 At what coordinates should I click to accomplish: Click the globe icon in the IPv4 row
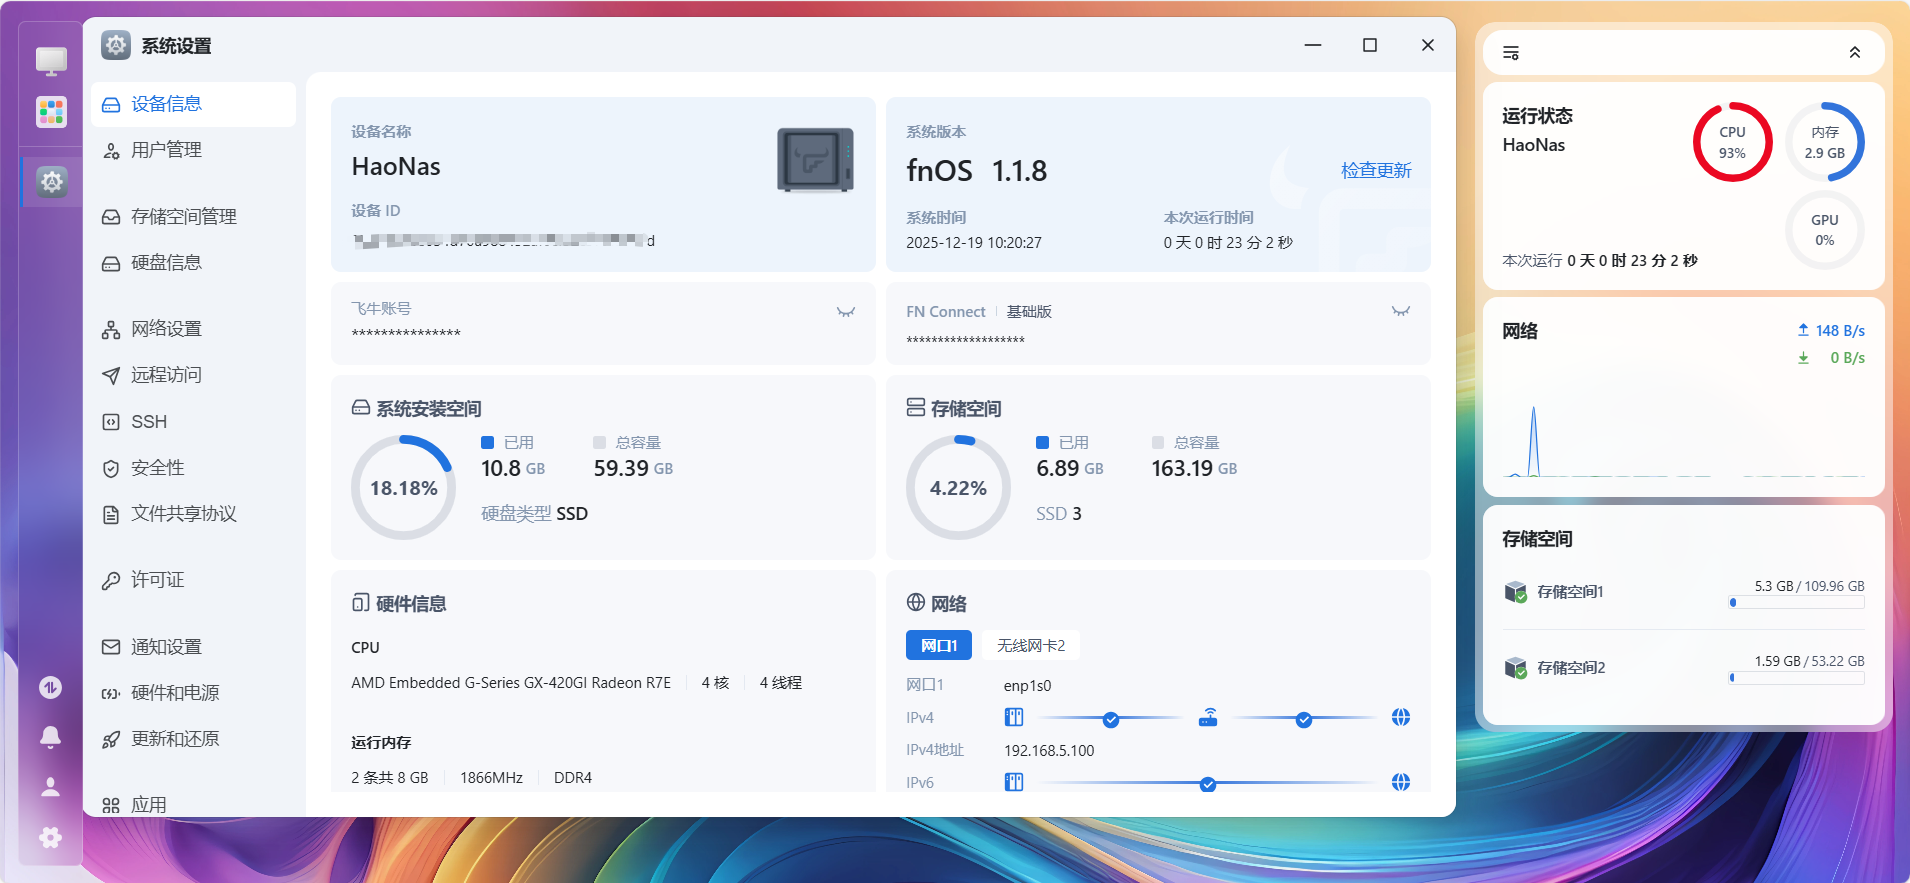click(x=1400, y=717)
